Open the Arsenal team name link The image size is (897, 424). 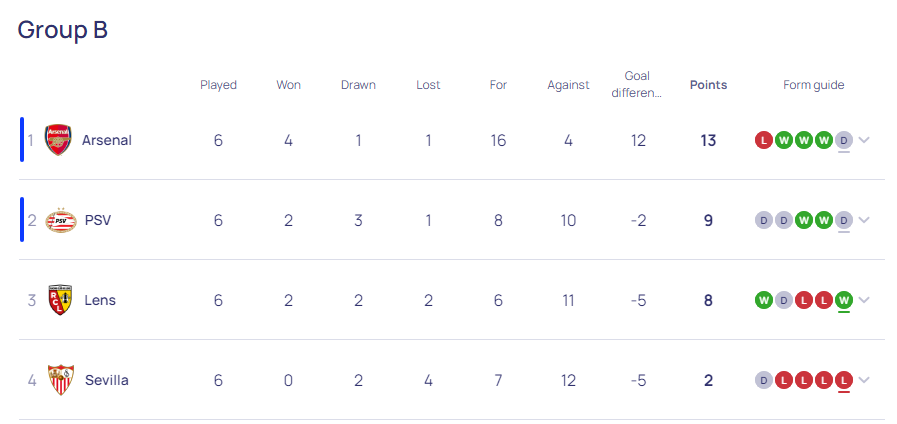[107, 140]
